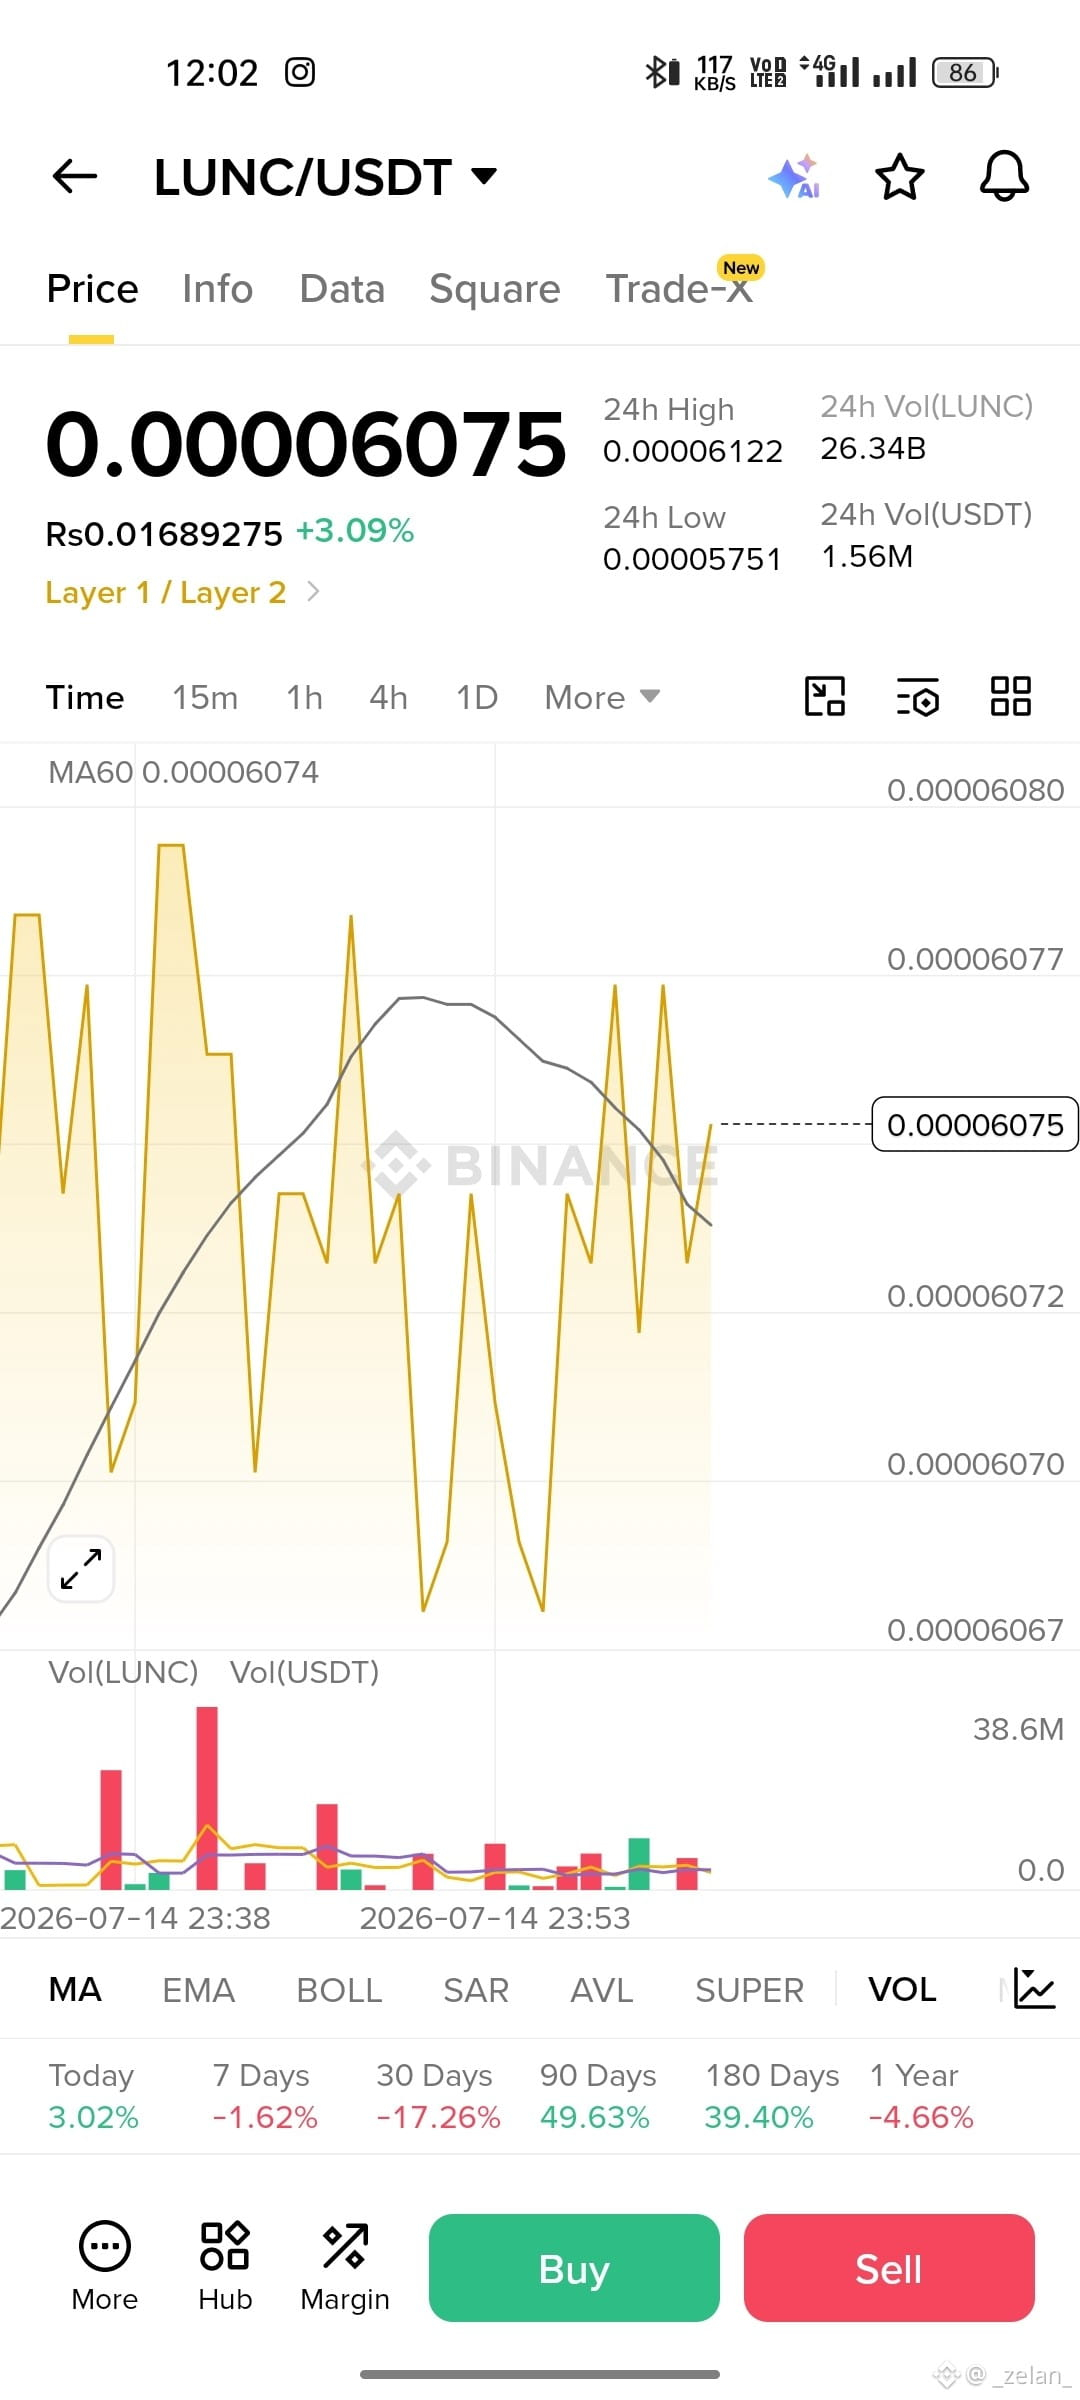1080x2400 pixels.
Task: Click the MA60 0.00006074 indicator label
Action: (x=183, y=772)
